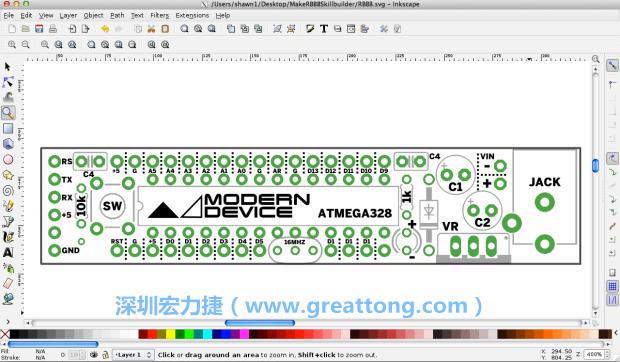Select the Ellipse tool

[8, 159]
